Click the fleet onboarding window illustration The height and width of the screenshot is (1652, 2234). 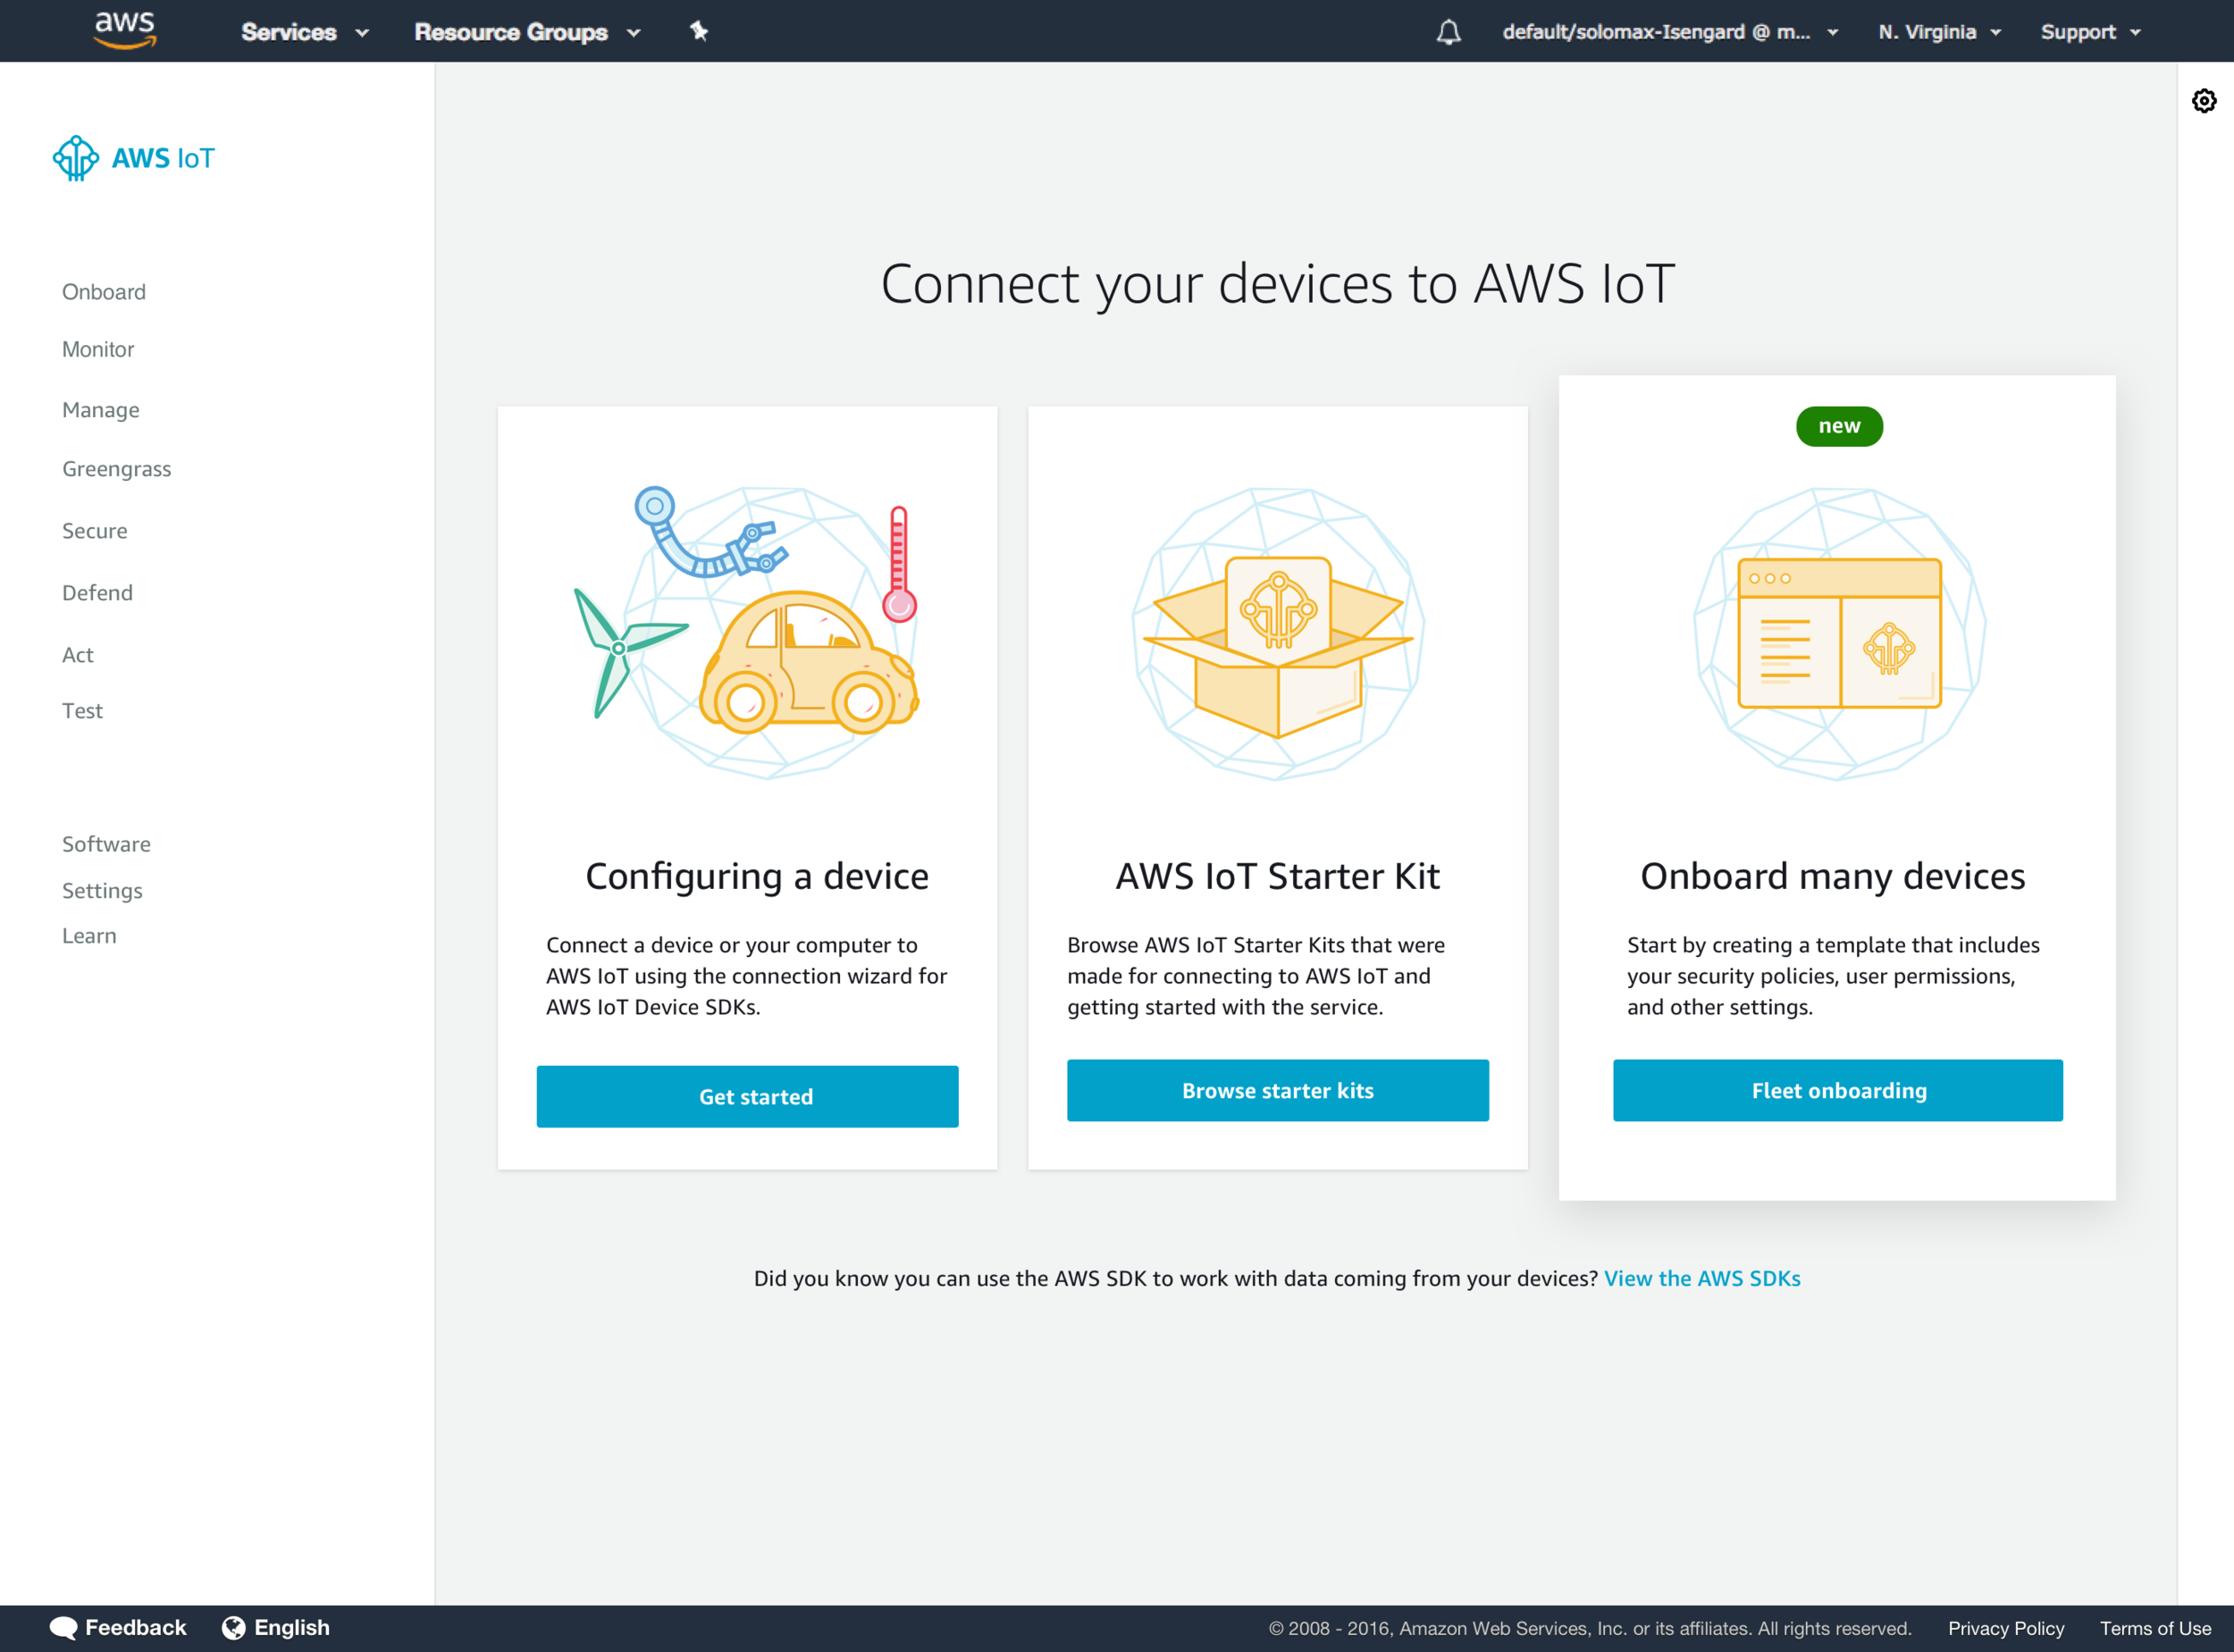pos(1839,634)
